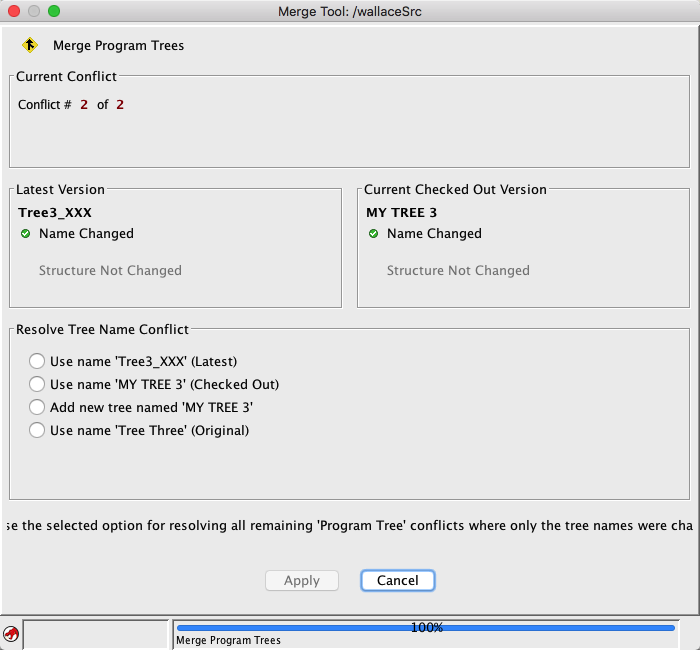
Task: Click green check icon under Tree3_XXX
Action: click(x=25, y=234)
